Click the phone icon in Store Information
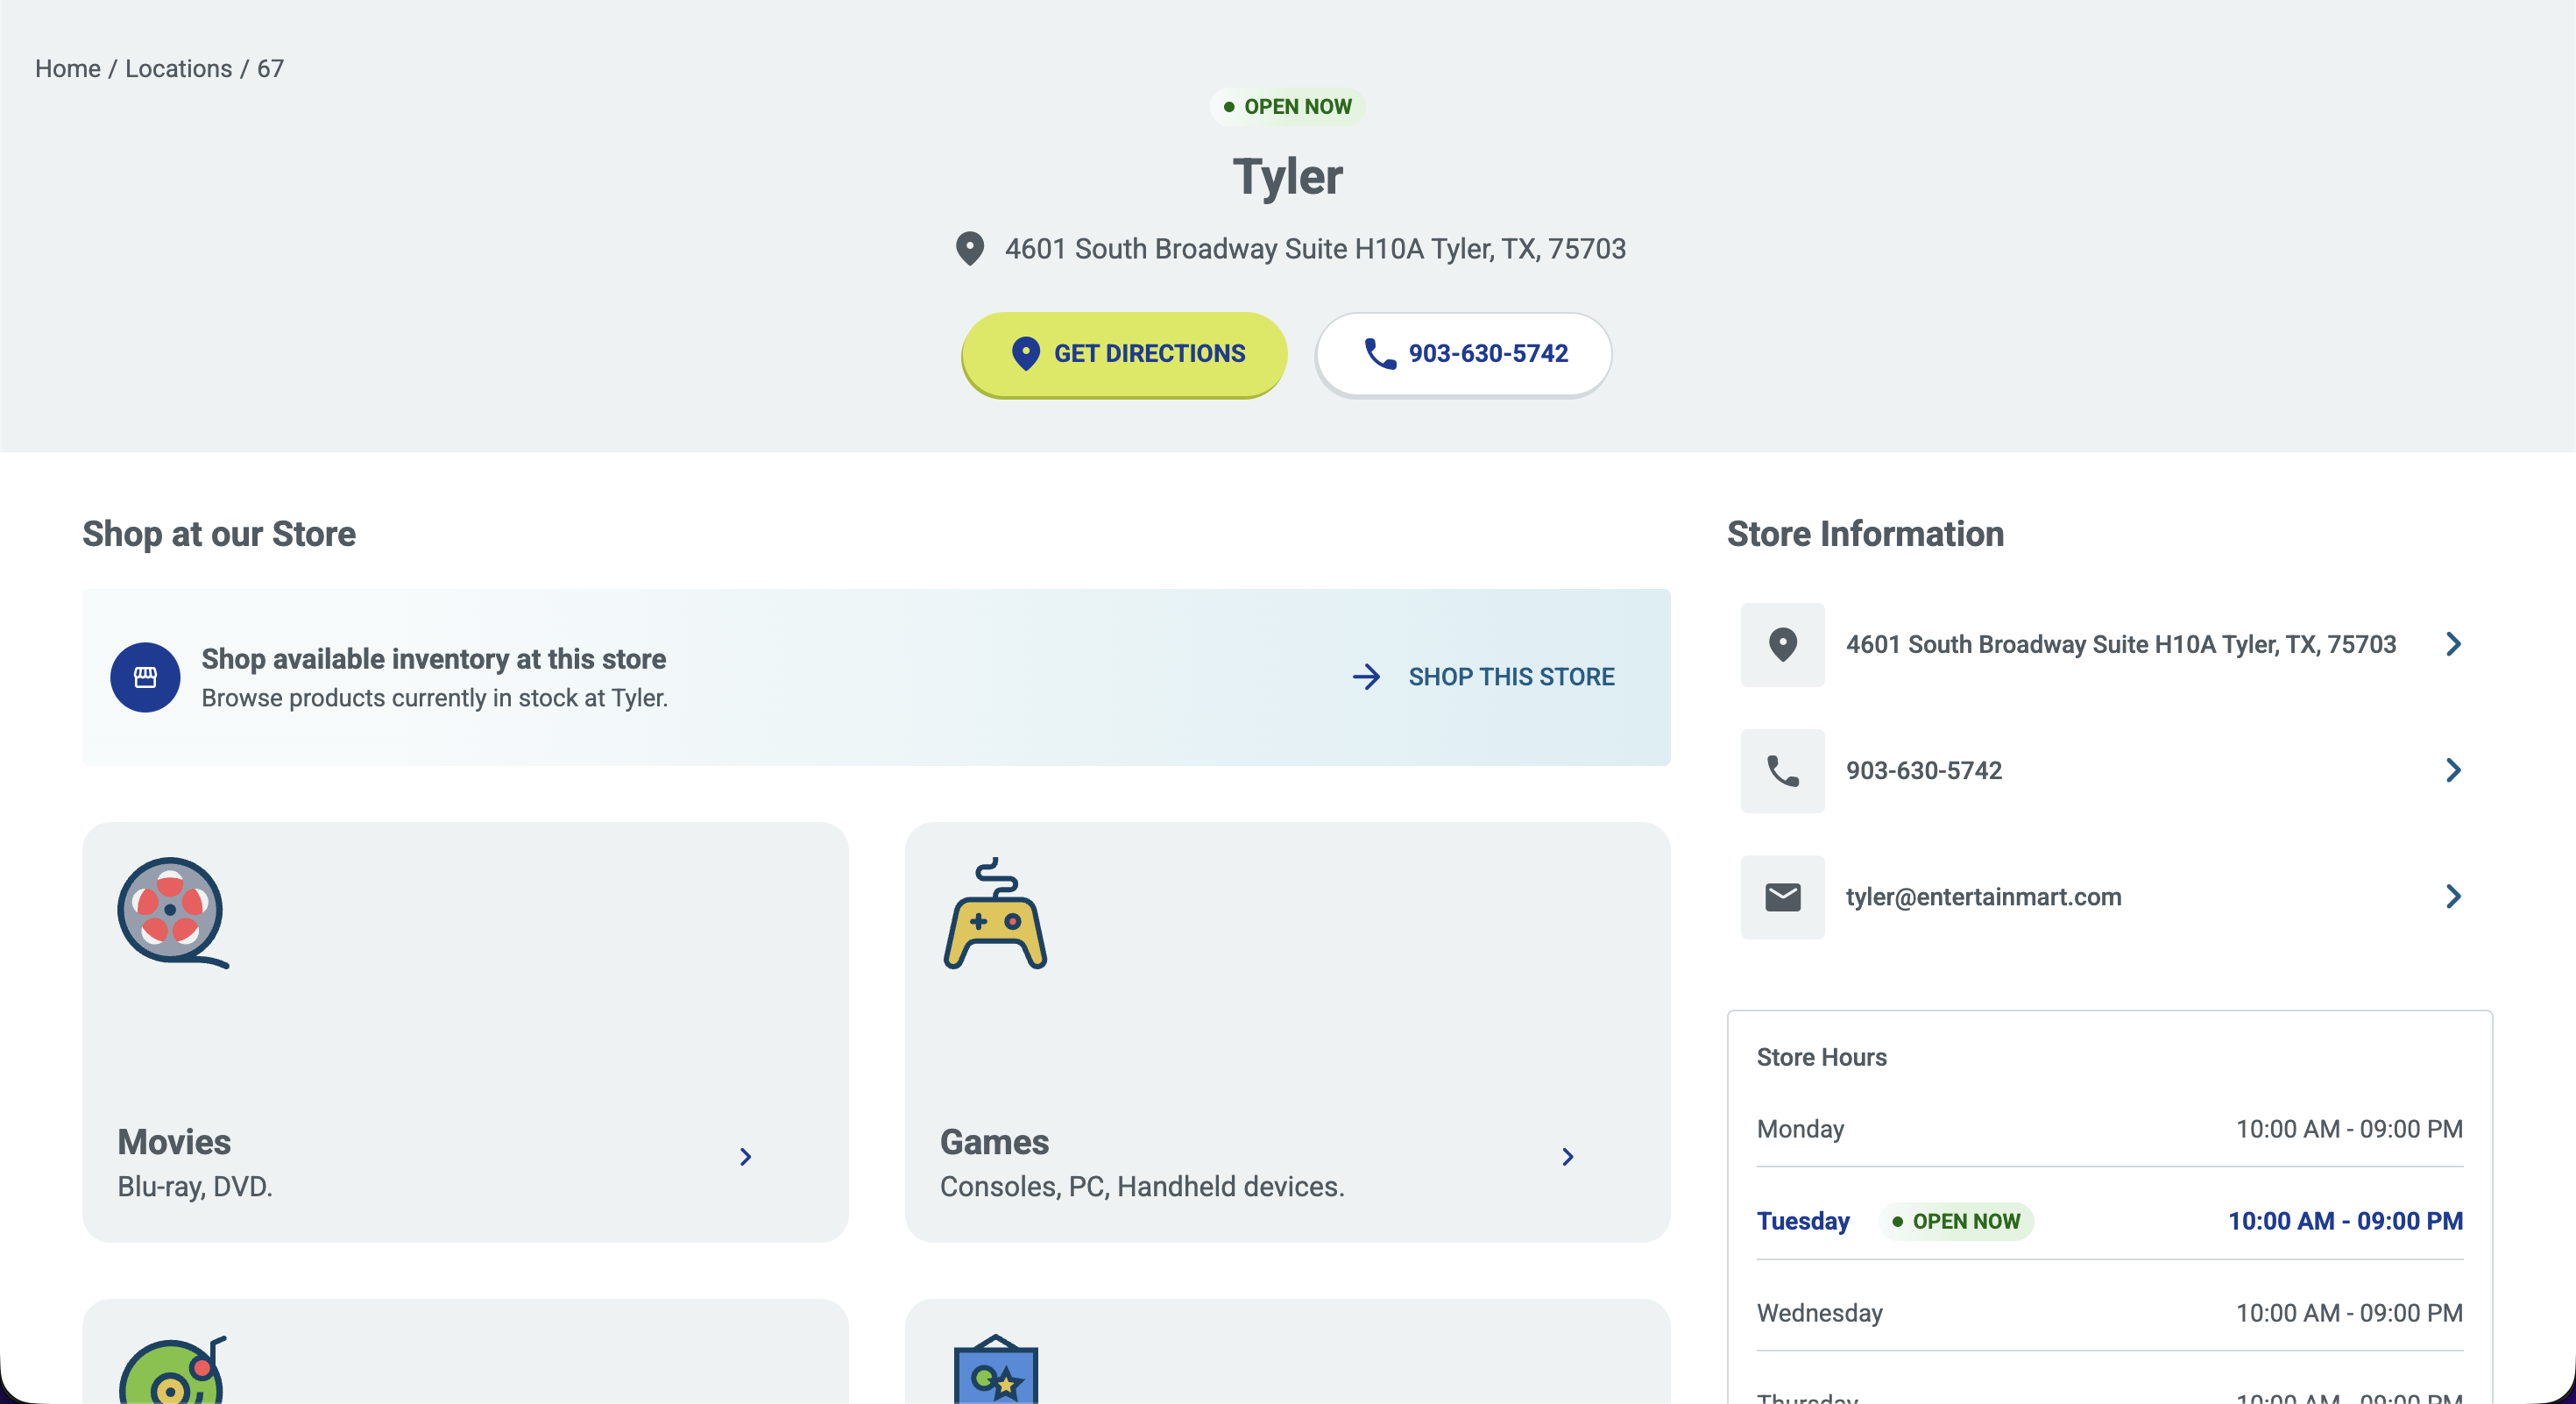Image resolution: width=2576 pixels, height=1404 pixels. [1782, 771]
